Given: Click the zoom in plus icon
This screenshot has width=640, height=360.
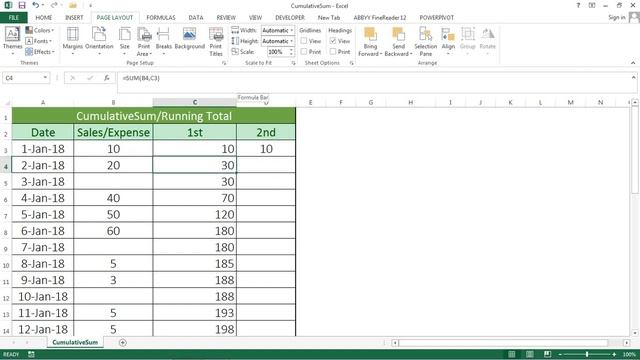Looking at the screenshot, I should click(614, 354).
